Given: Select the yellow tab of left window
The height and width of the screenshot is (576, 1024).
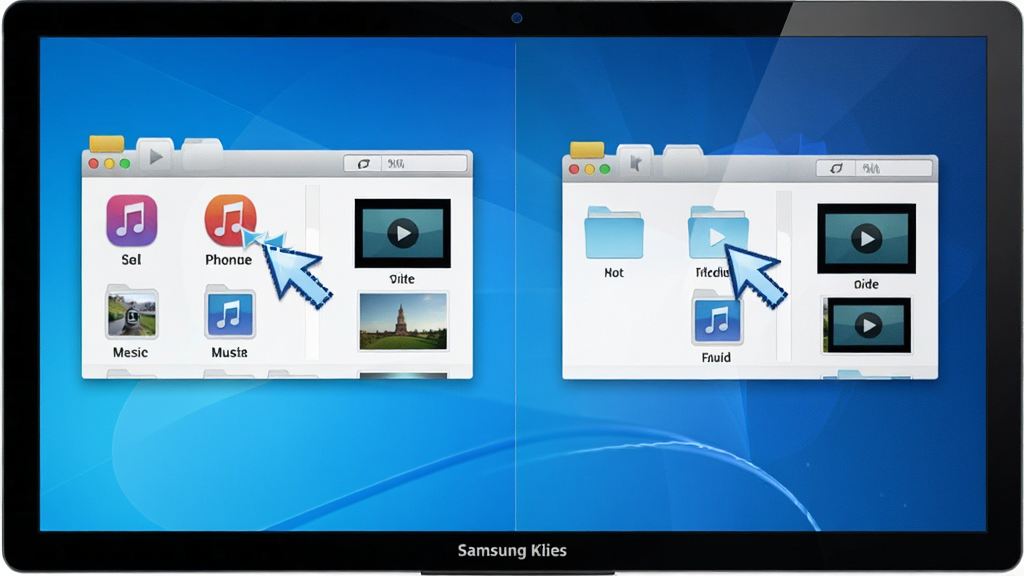Looking at the screenshot, I should (x=106, y=143).
